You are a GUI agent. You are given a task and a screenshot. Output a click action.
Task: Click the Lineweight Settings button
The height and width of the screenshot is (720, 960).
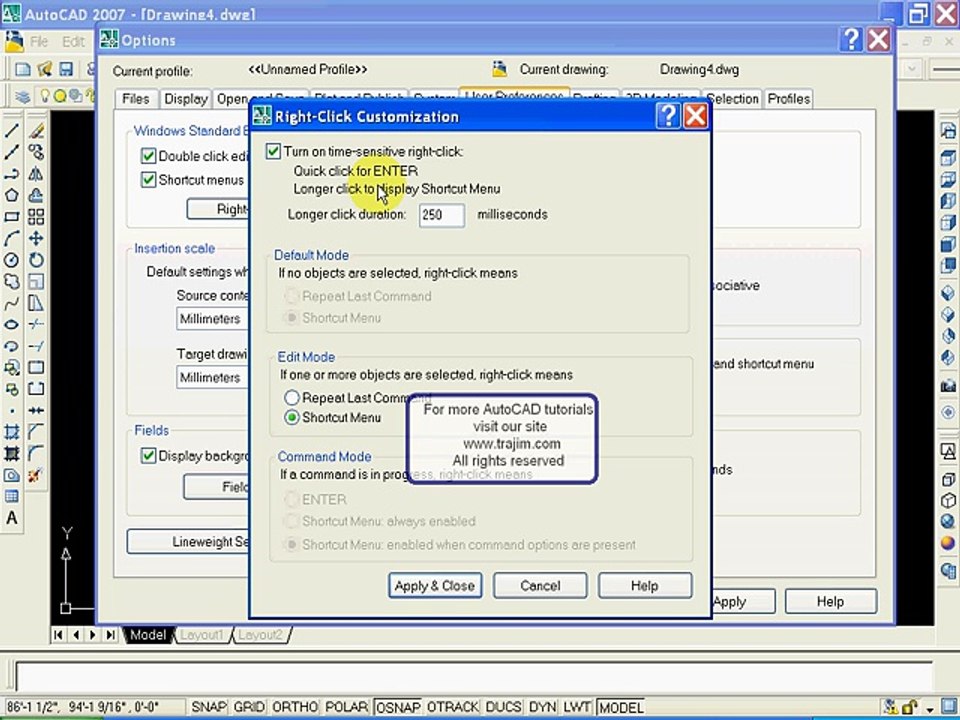coord(188,542)
